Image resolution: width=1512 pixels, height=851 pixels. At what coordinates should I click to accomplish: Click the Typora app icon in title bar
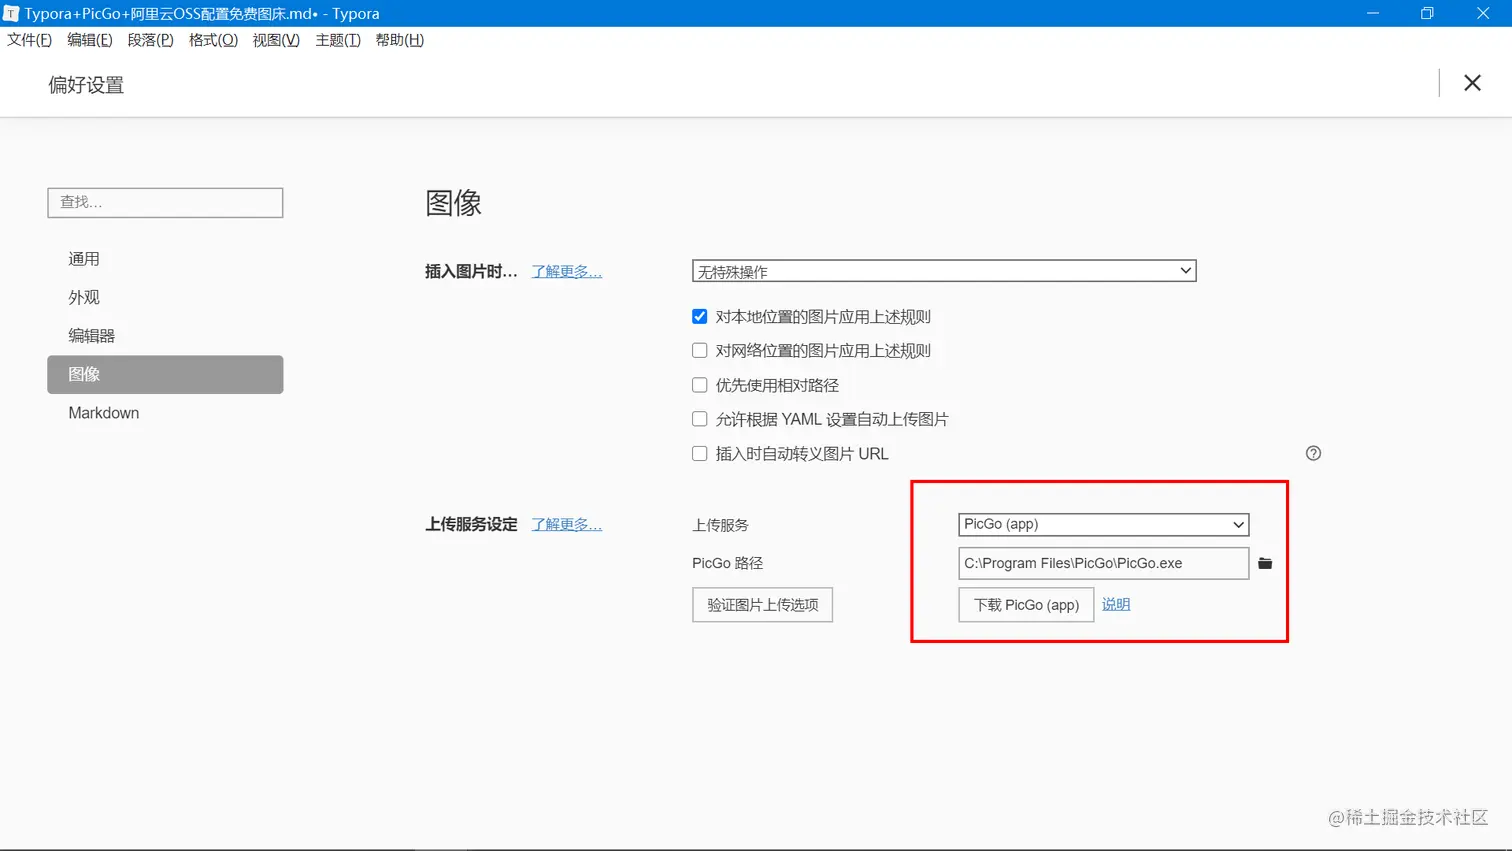click(x=11, y=13)
